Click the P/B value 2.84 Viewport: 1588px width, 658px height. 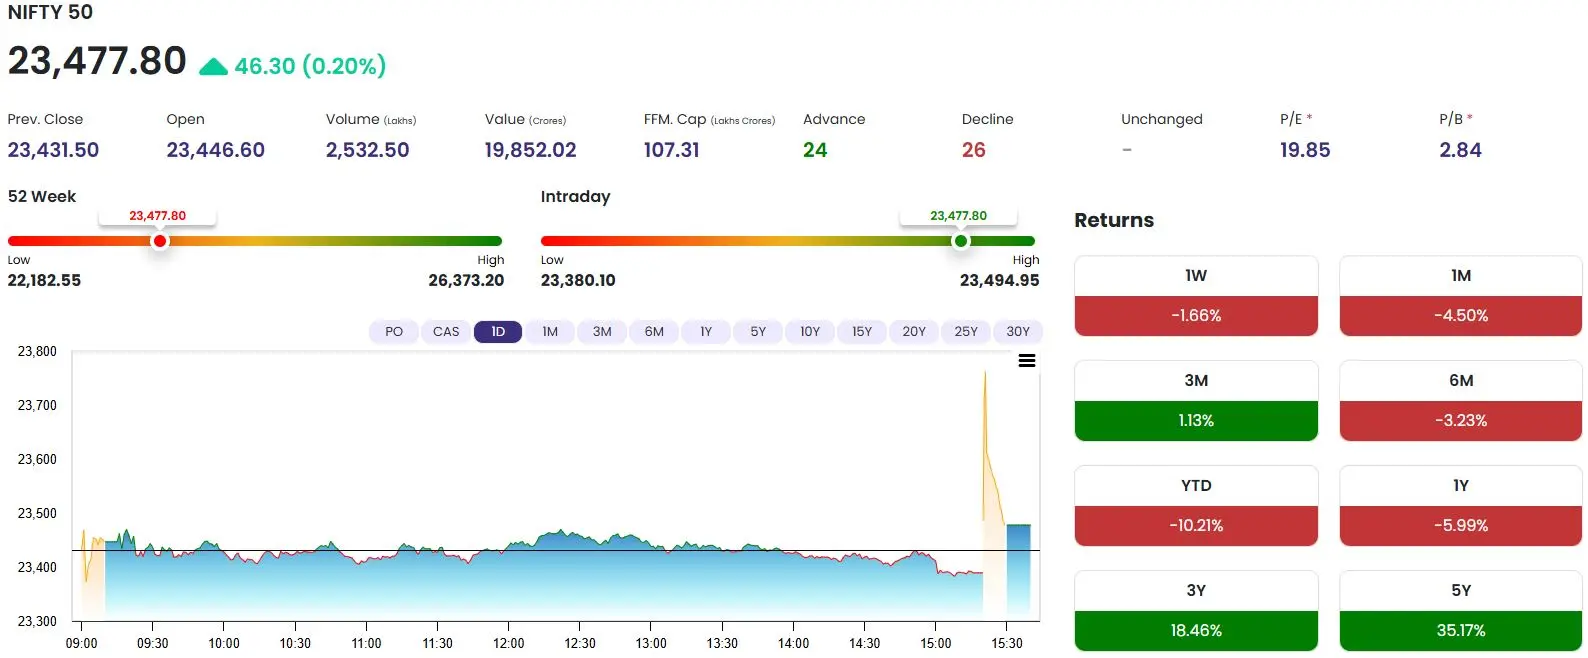pyautogui.click(x=1460, y=150)
